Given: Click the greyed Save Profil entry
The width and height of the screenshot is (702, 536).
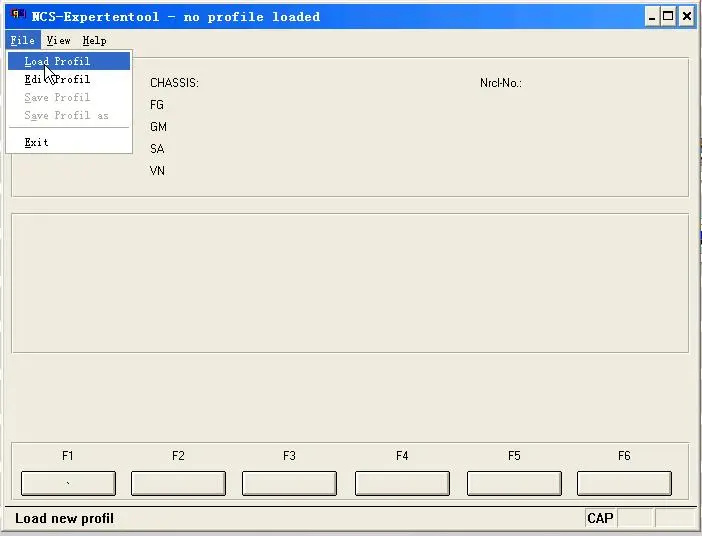Looking at the screenshot, I should [x=69, y=97].
